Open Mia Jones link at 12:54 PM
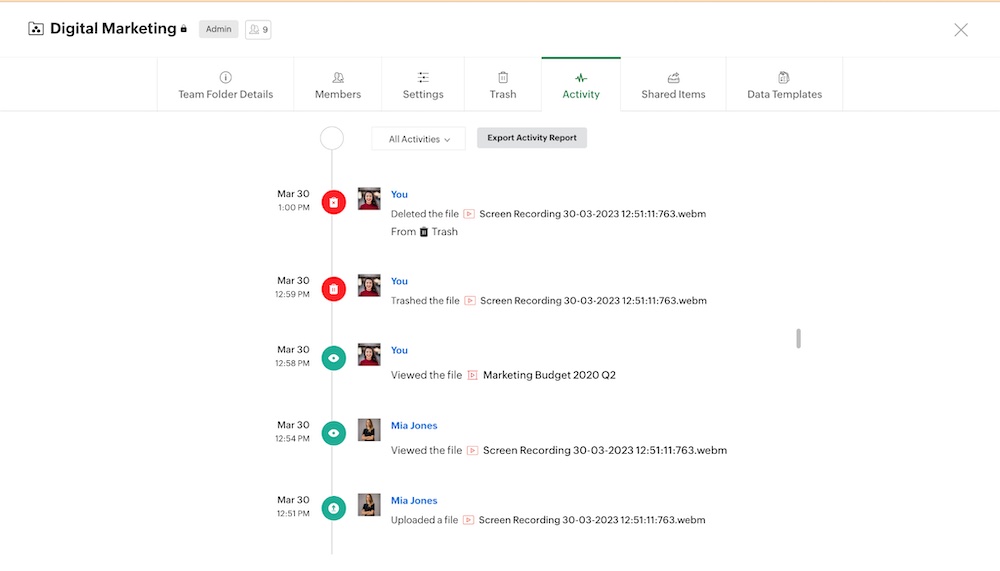 pos(414,426)
